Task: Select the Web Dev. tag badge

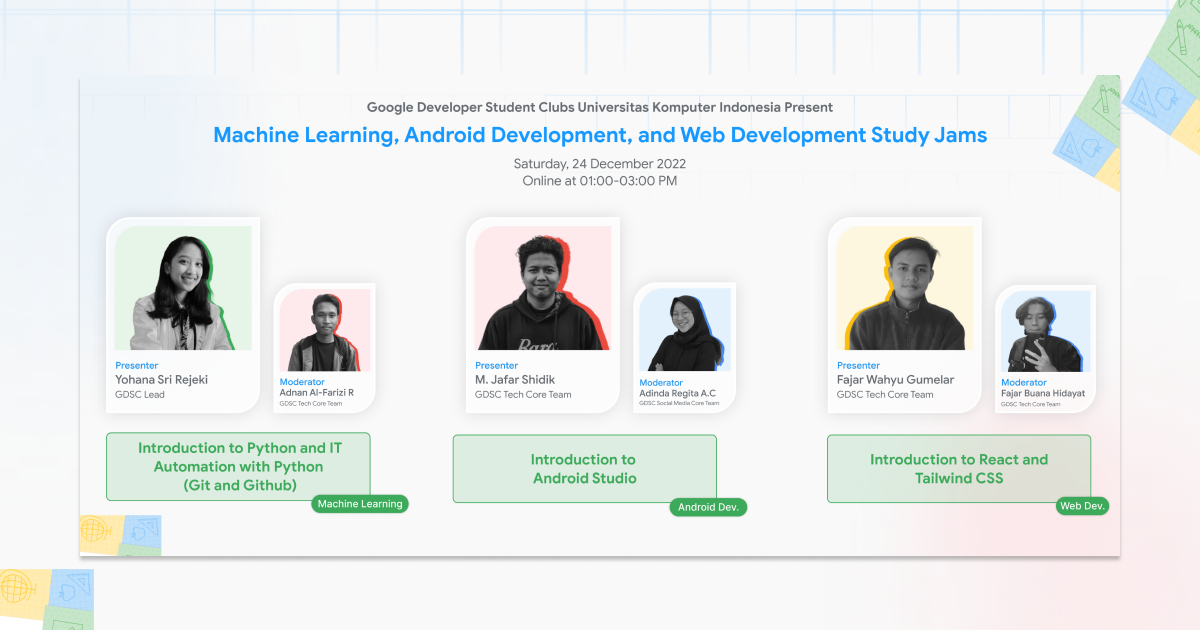Action: click(x=1083, y=506)
